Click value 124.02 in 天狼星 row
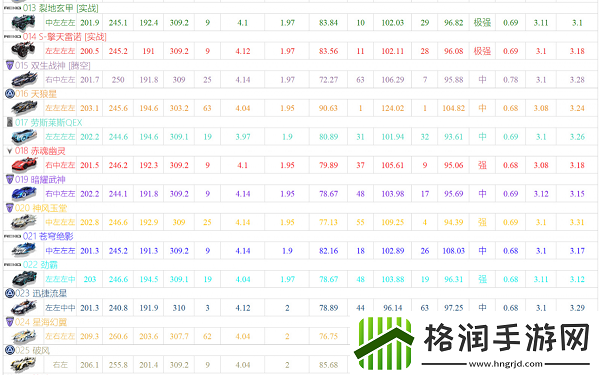The width and height of the screenshot is (600, 375). coord(393,108)
